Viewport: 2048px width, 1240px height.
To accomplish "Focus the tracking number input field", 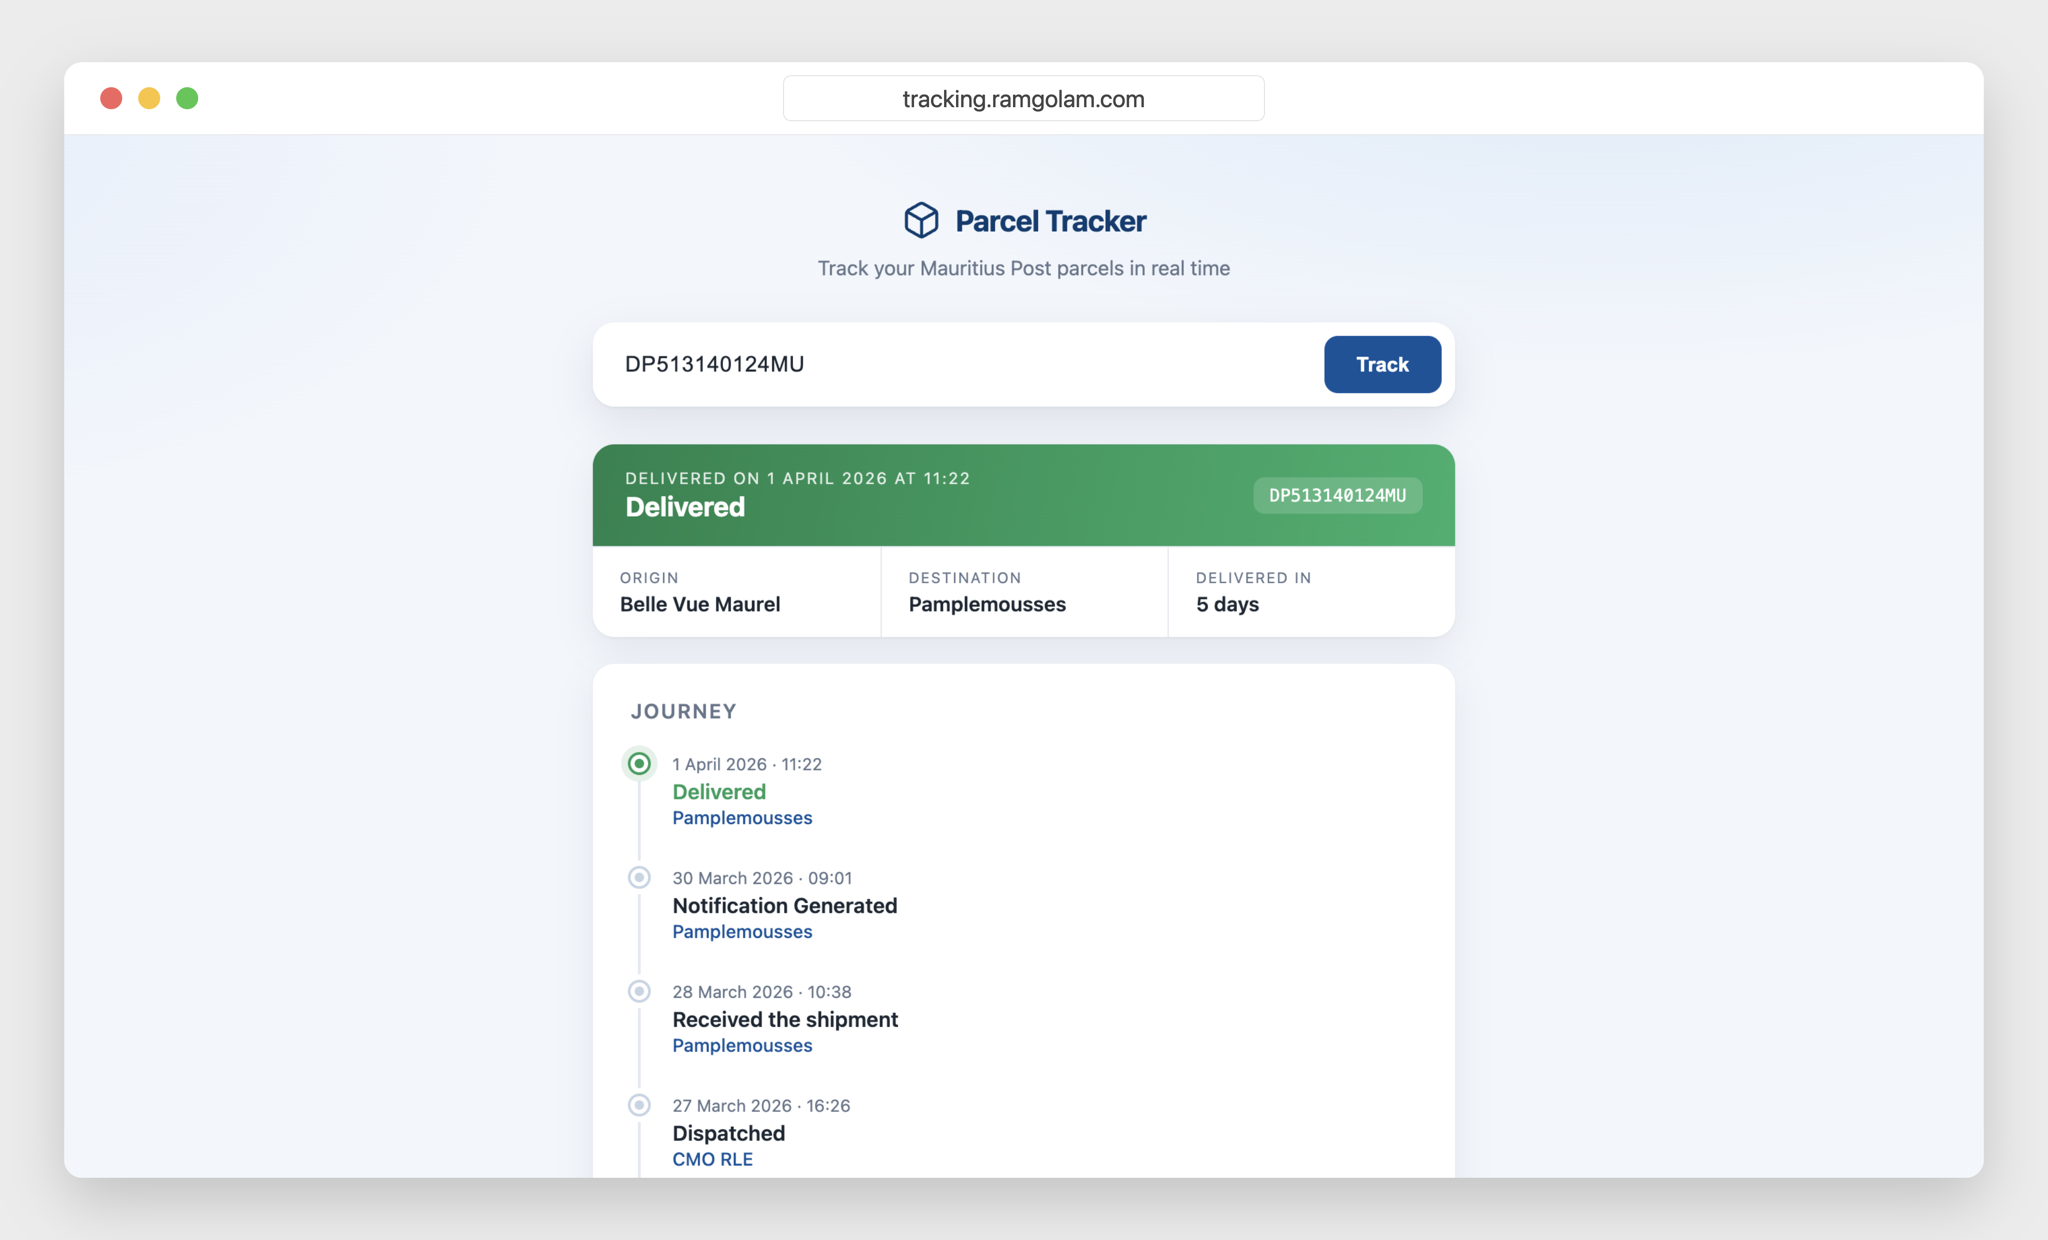I will [x=960, y=364].
